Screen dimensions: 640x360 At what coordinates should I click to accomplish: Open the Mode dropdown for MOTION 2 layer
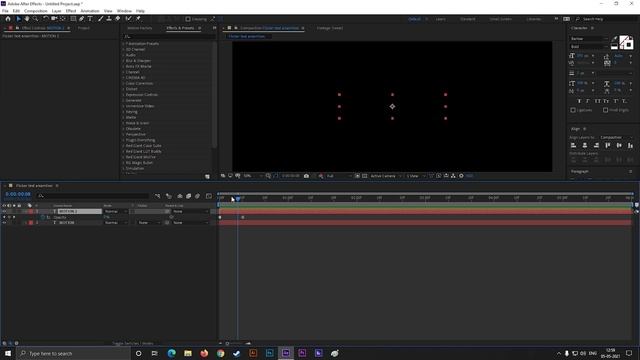[x=116, y=211]
